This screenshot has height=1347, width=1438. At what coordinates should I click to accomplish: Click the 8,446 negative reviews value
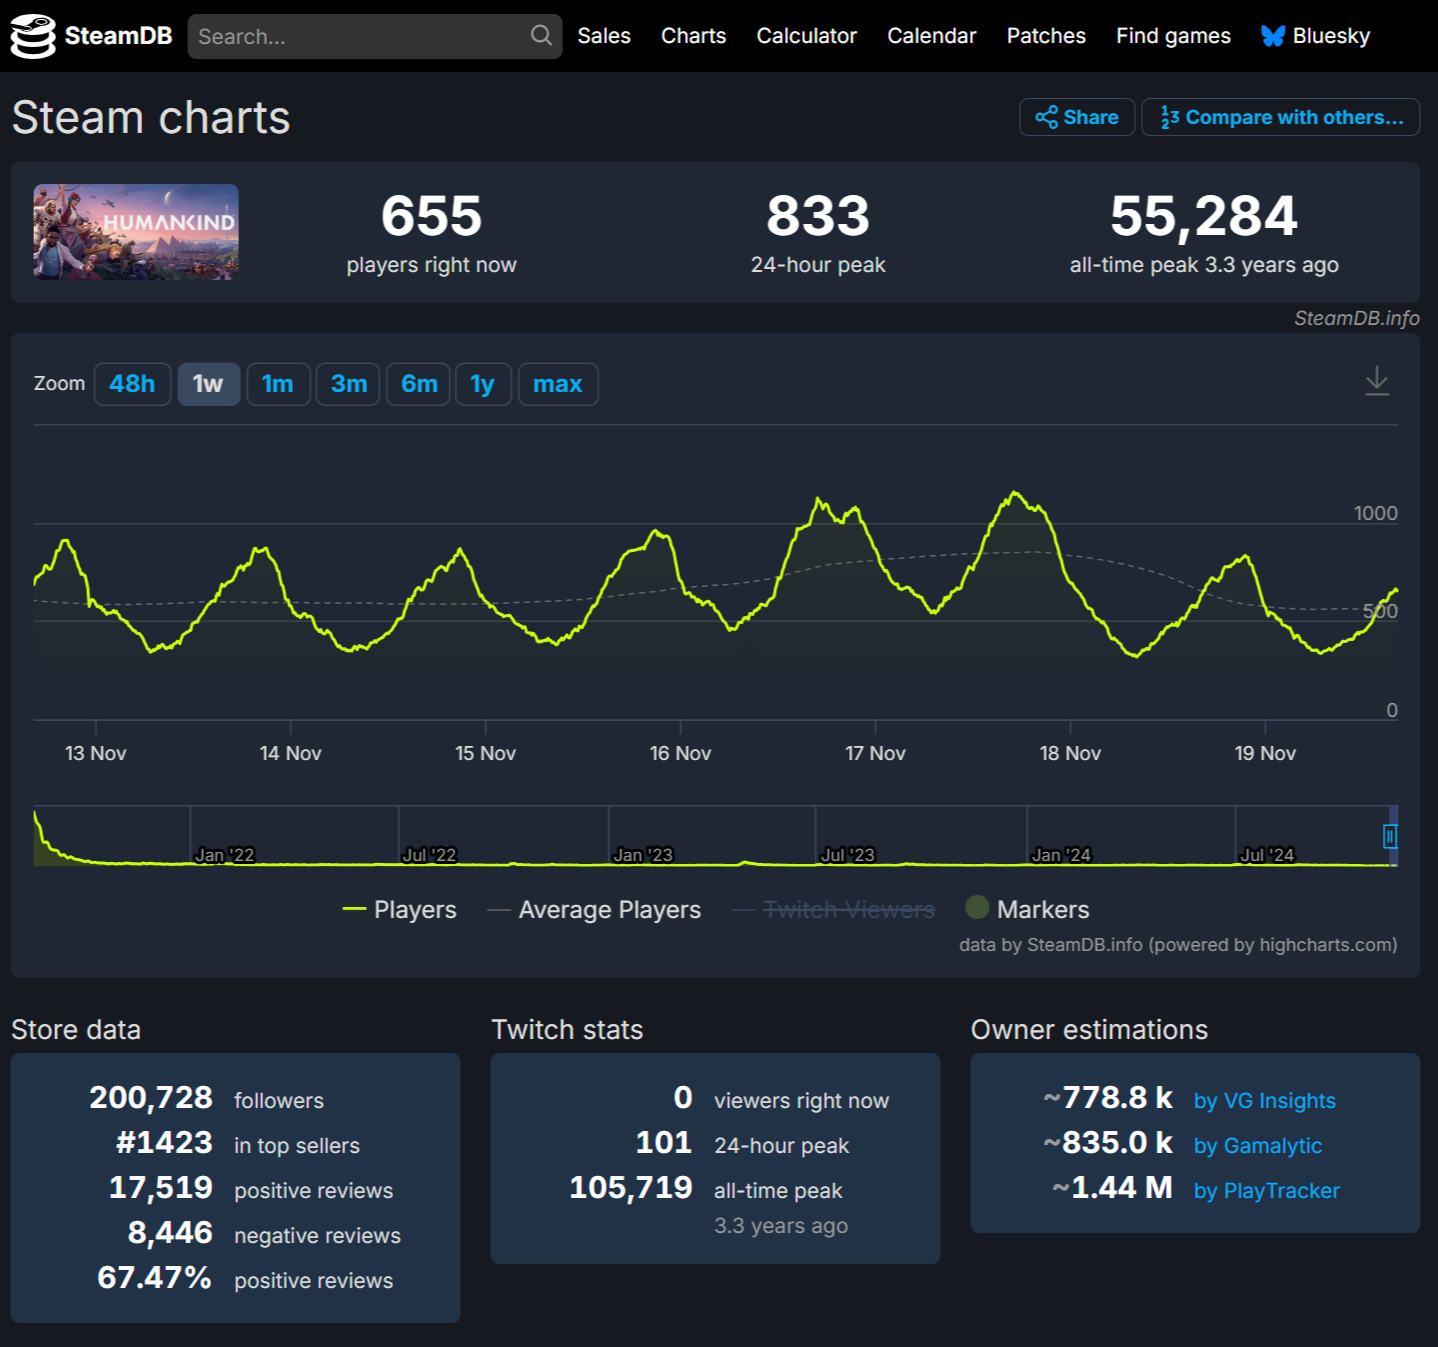click(x=170, y=1232)
